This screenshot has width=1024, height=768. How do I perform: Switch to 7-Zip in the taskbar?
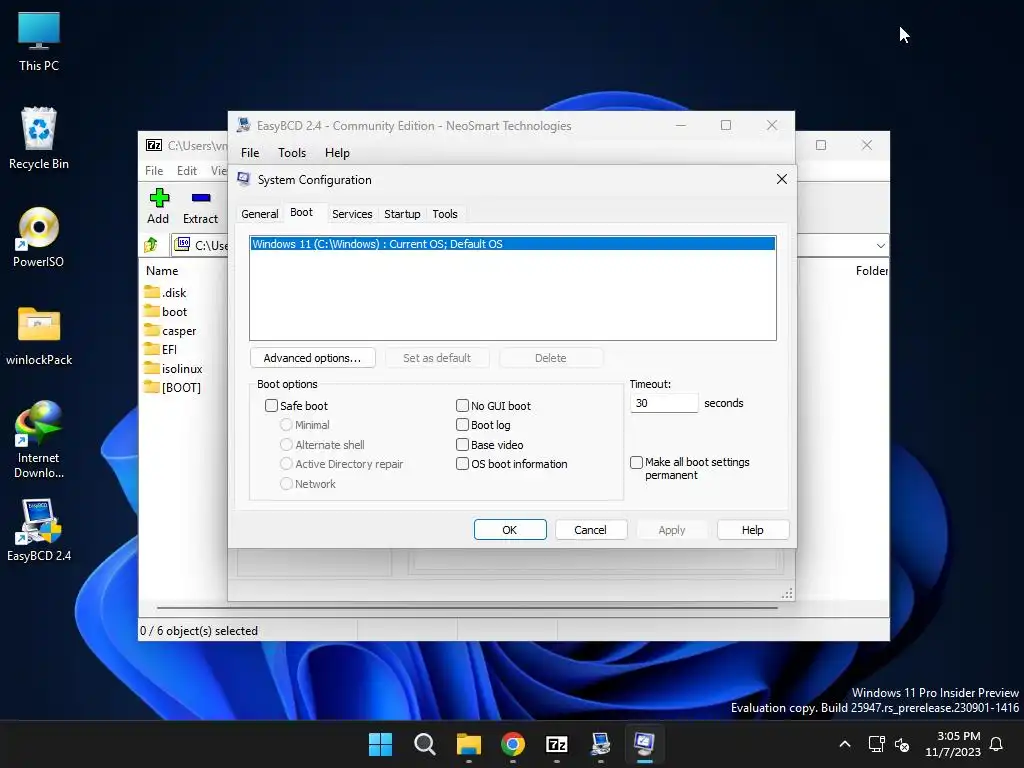pyautogui.click(x=556, y=744)
